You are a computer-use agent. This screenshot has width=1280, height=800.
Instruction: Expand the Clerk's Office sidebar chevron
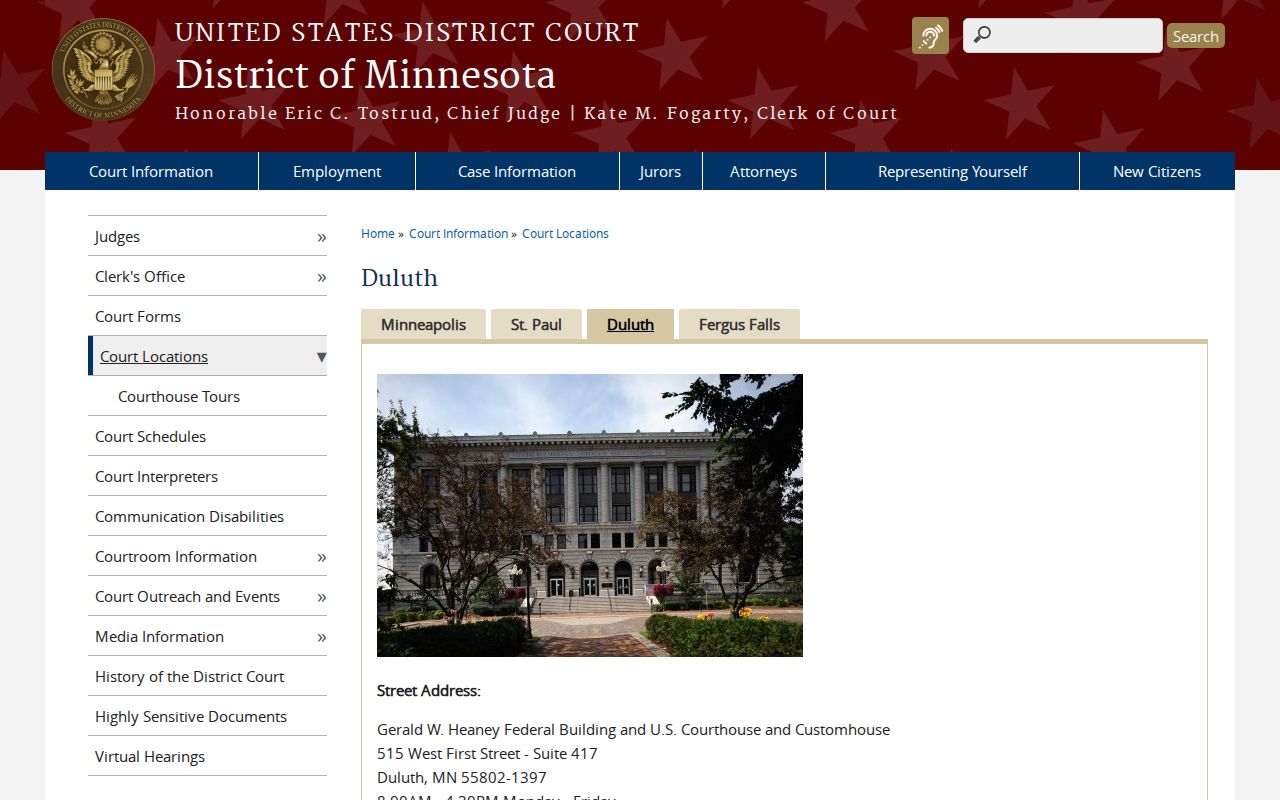[321, 277]
